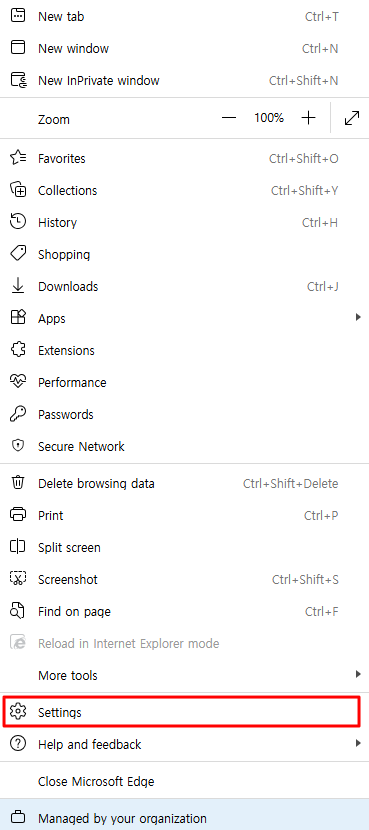Open Collections via its plus icon
369x830 pixels.
coord(18,190)
